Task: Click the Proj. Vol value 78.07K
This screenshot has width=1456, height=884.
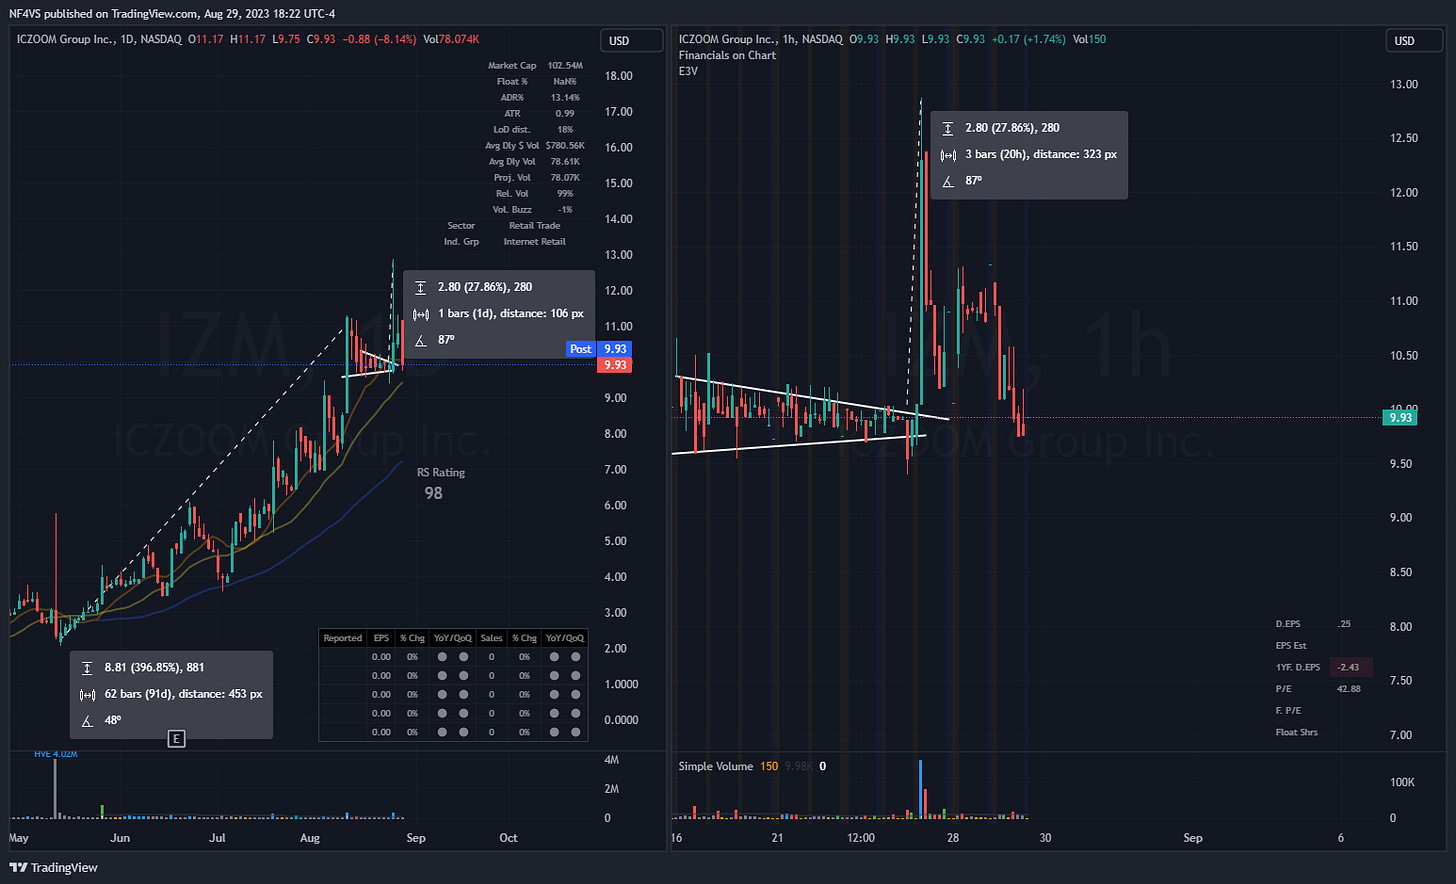Action: [565, 177]
